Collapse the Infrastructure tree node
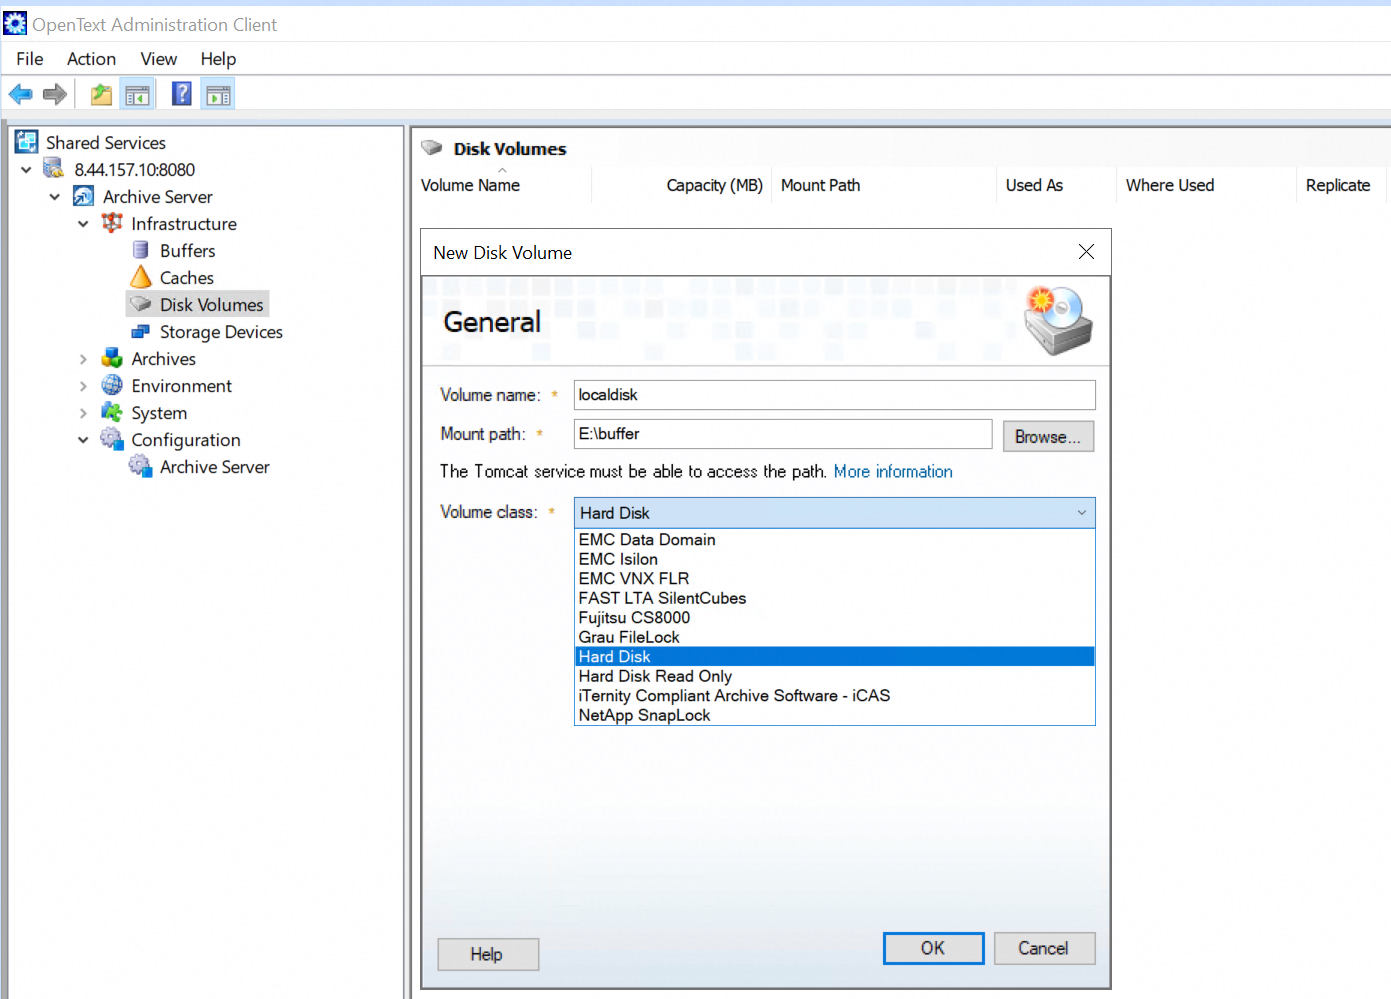Image resolution: width=1391 pixels, height=999 pixels. (x=83, y=224)
